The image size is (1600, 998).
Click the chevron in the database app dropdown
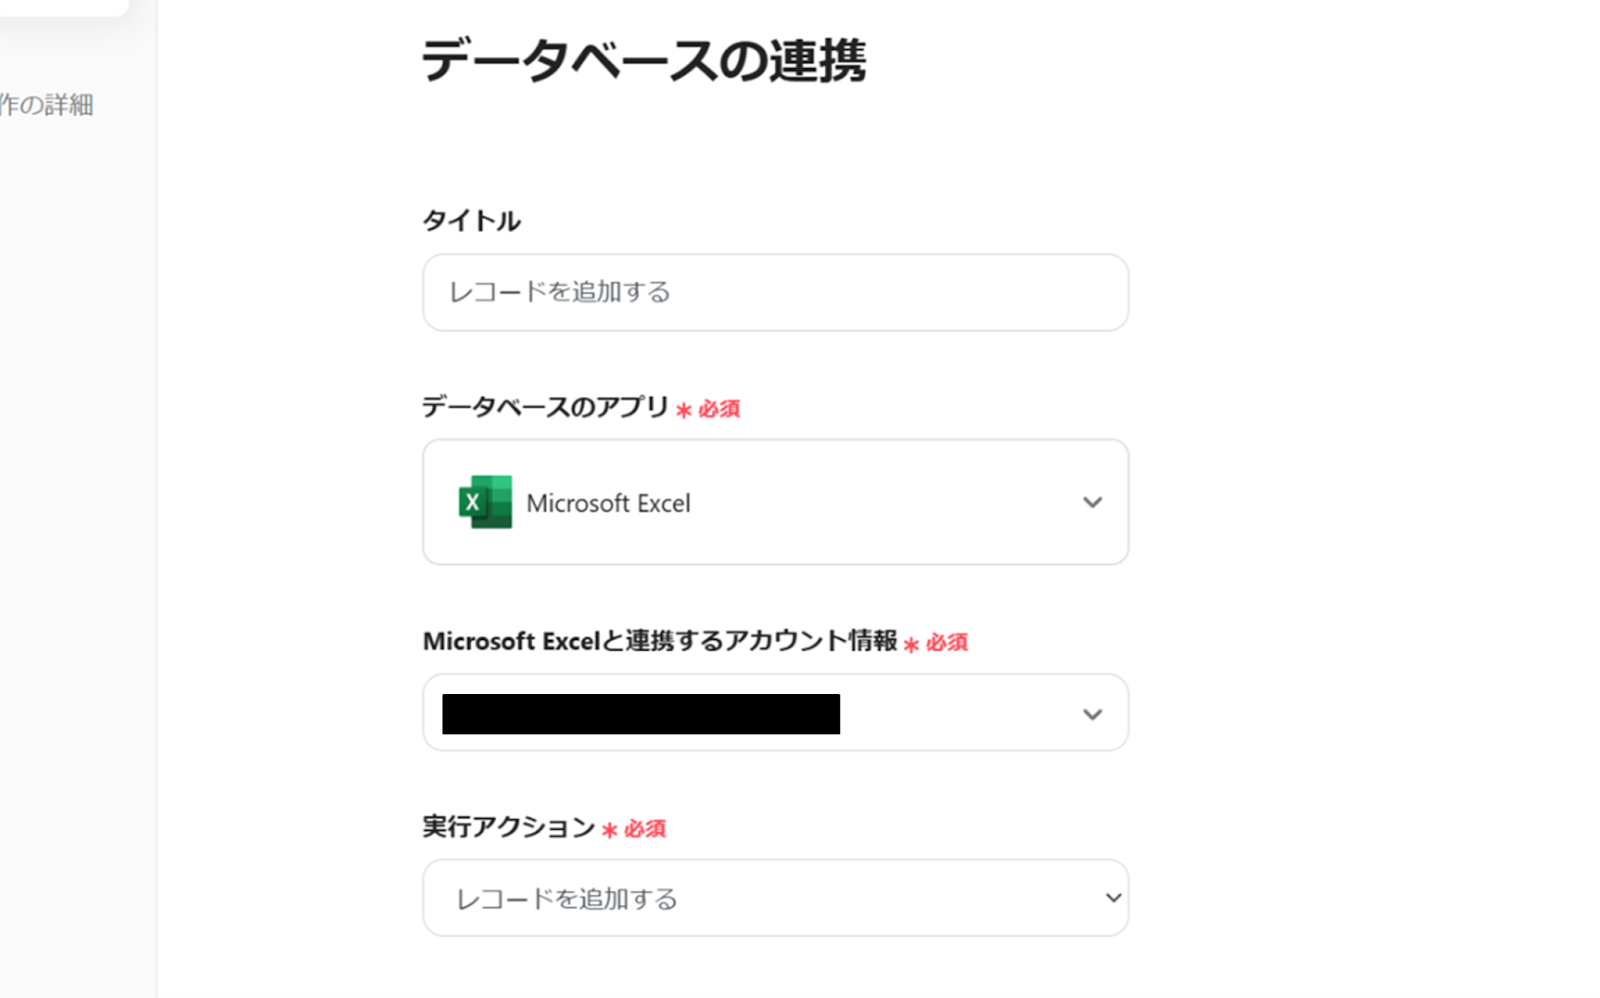tap(1092, 502)
